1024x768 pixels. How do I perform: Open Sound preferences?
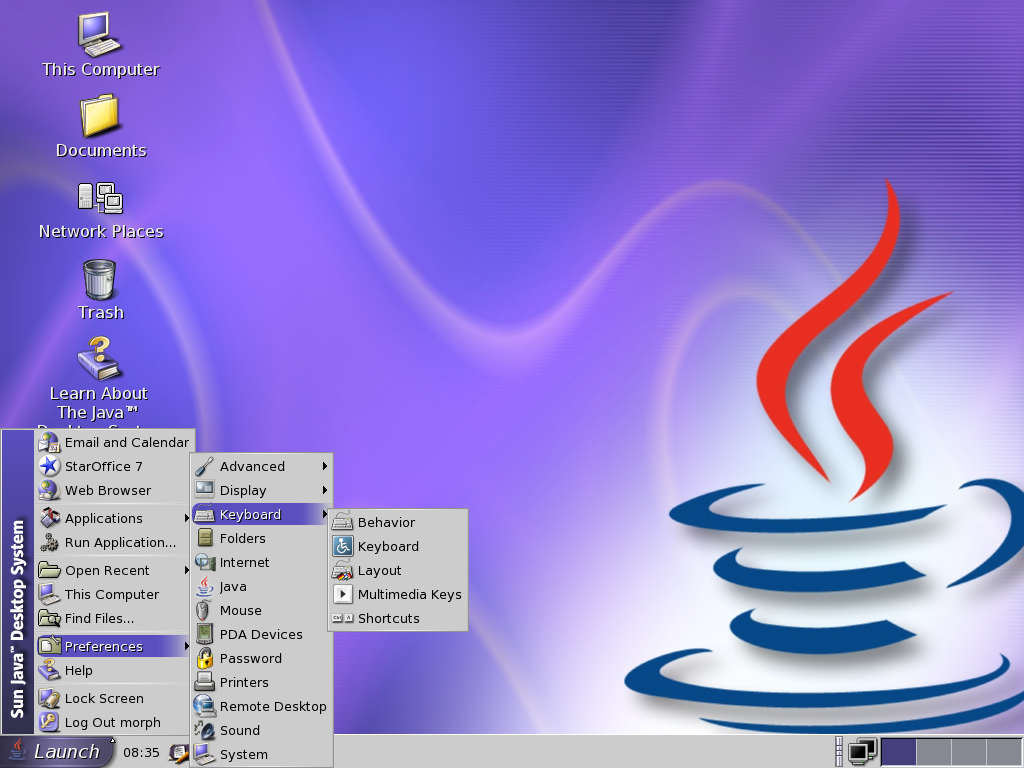click(261, 730)
